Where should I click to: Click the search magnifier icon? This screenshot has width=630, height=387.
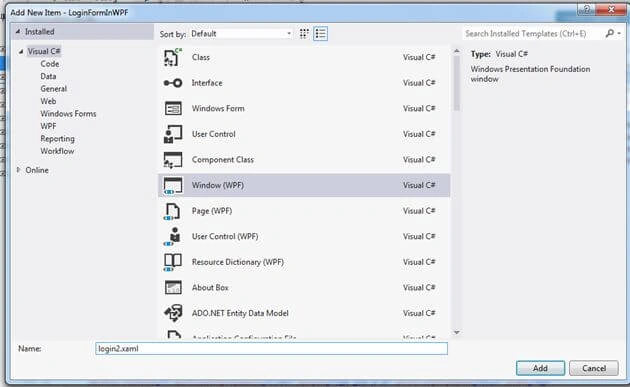[610, 33]
